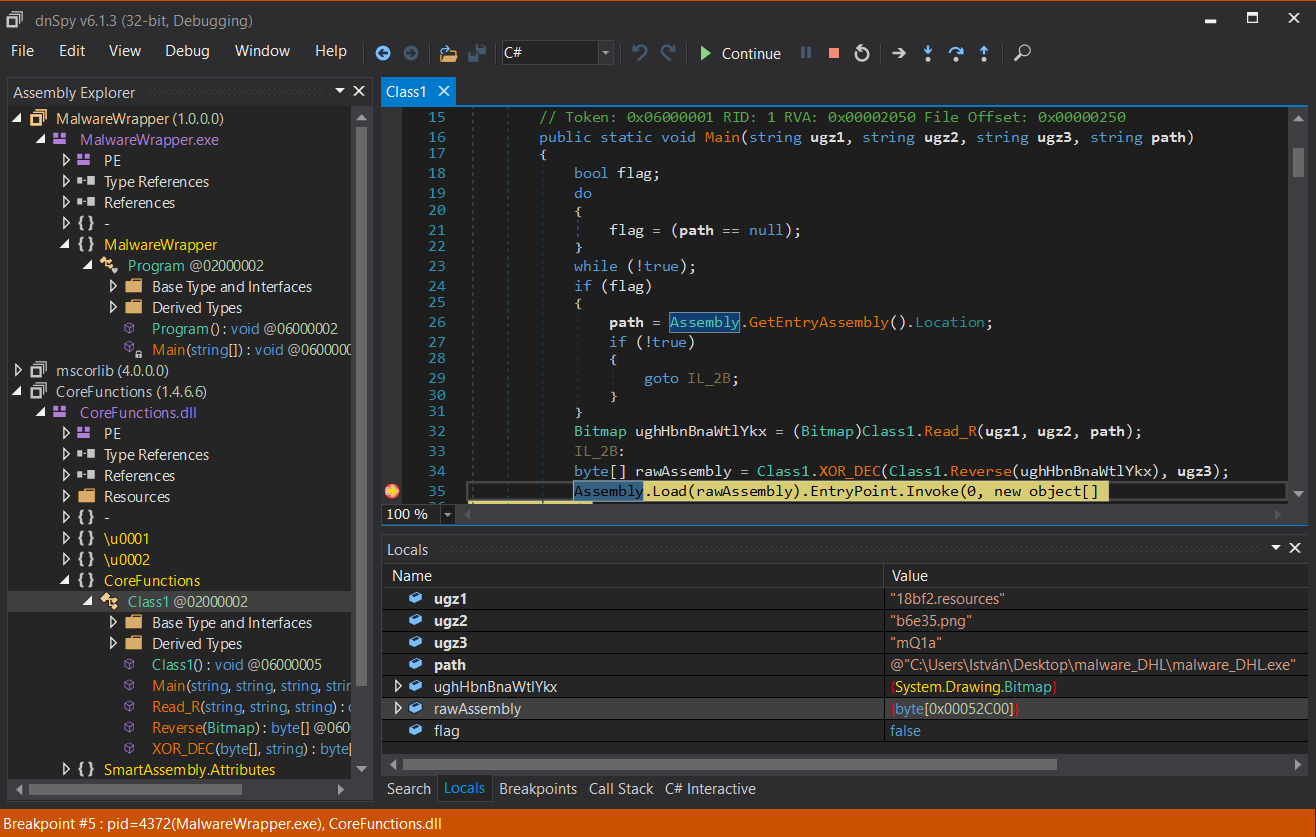This screenshot has height=837, width=1316.
Task: Click the navigate backward arrow icon
Action: pyautogui.click(x=383, y=54)
